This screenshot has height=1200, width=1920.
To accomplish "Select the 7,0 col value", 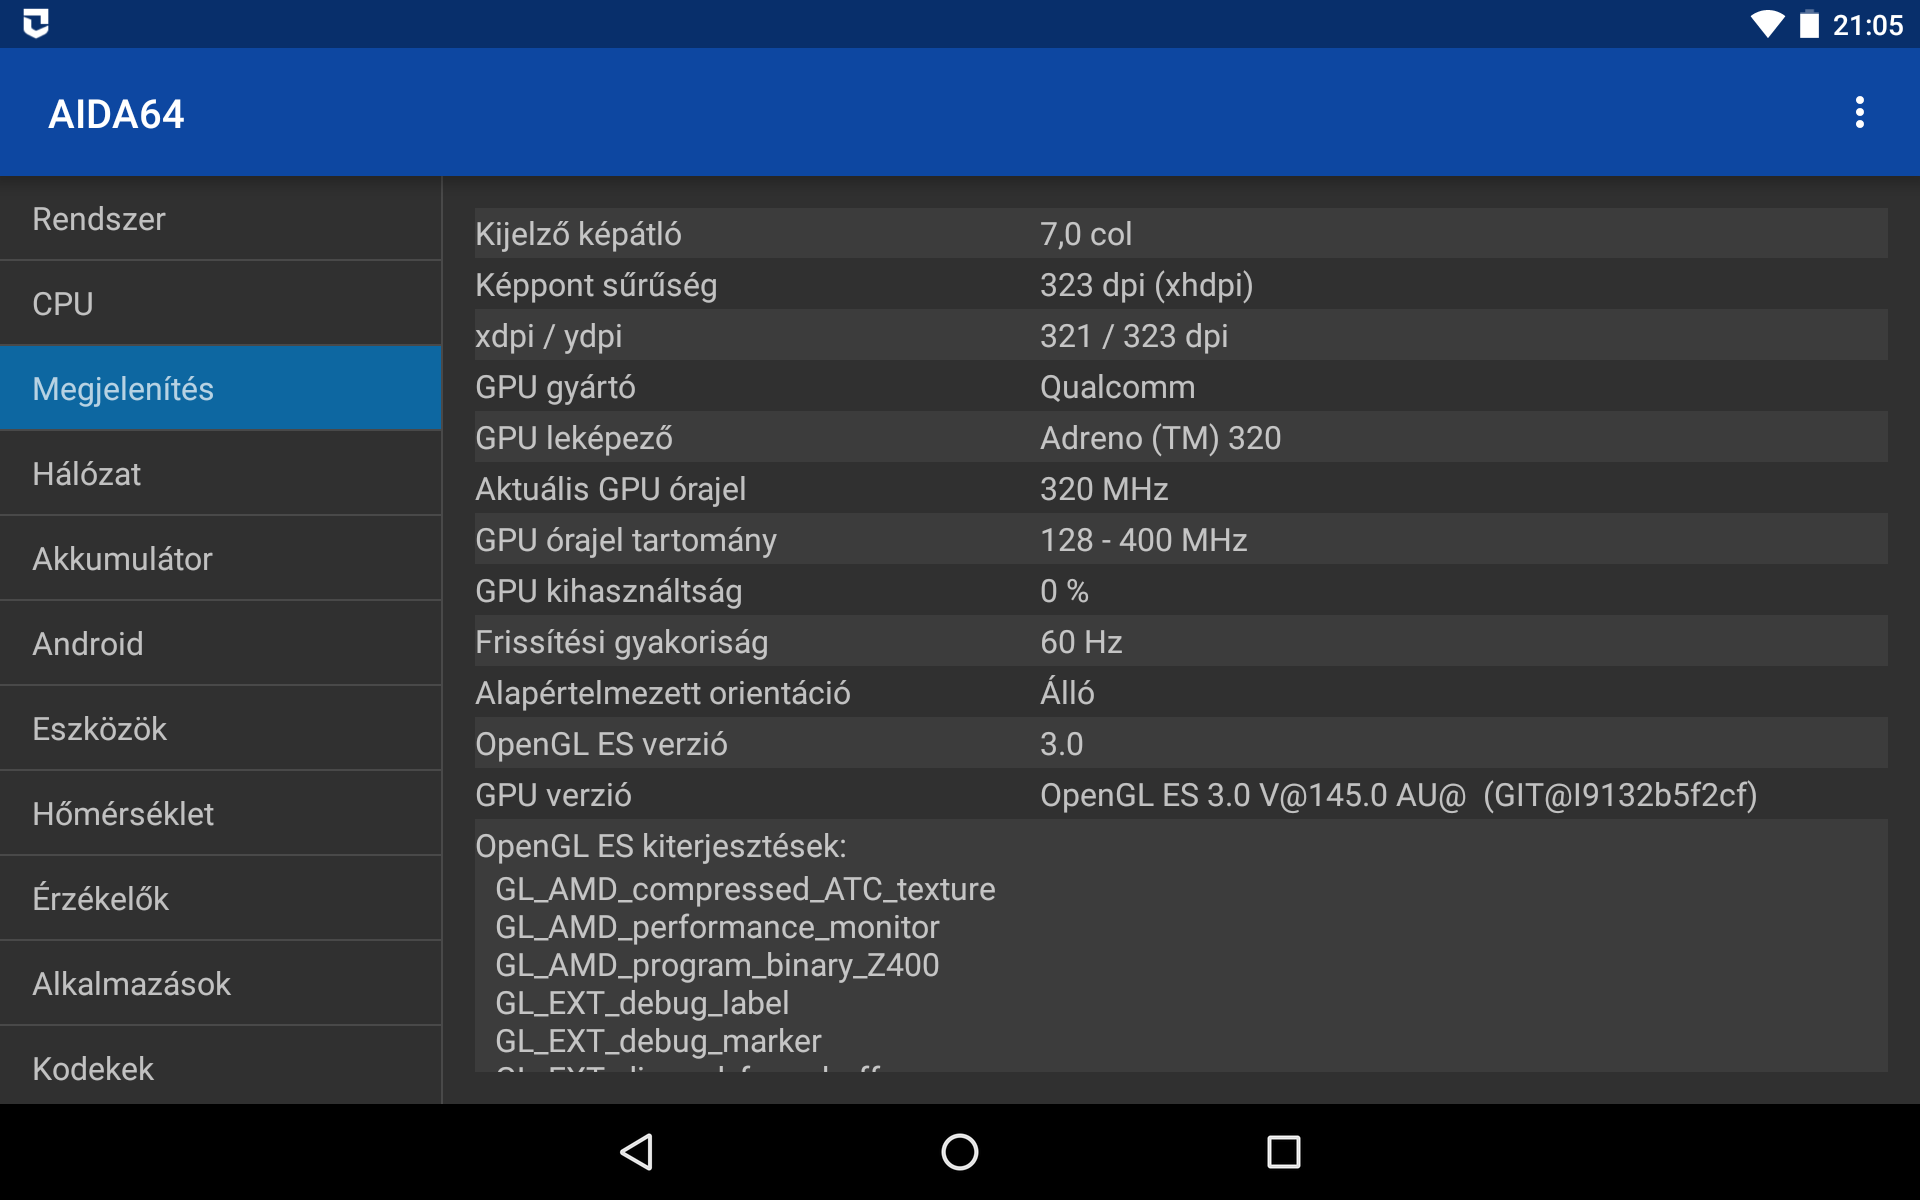I will coord(1086,234).
